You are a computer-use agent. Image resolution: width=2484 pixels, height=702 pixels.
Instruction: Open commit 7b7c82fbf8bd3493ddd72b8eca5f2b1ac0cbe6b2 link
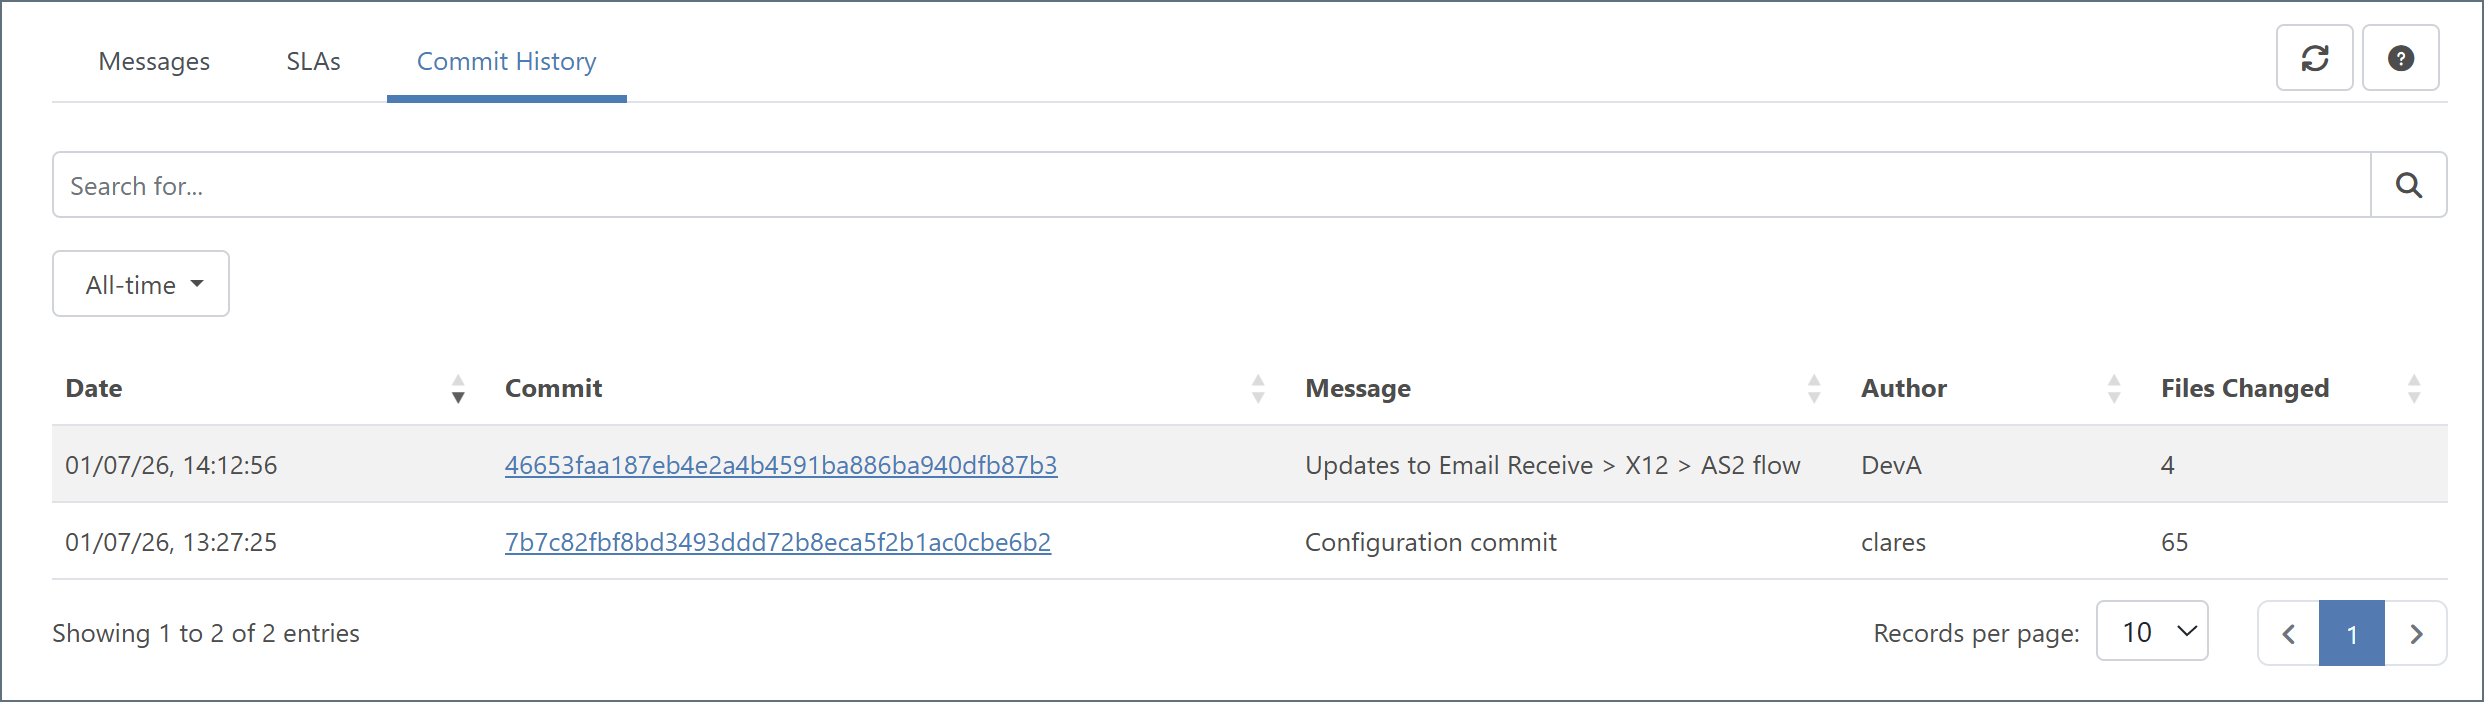tap(777, 543)
